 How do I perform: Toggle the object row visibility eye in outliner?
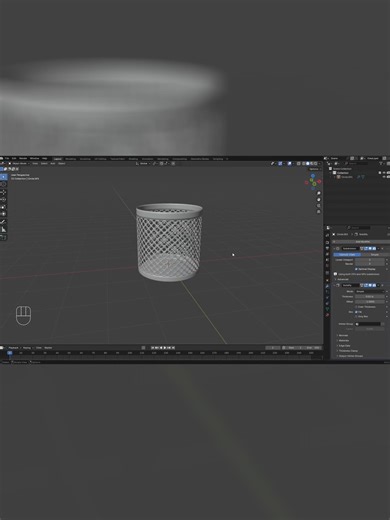pos(384,177)
